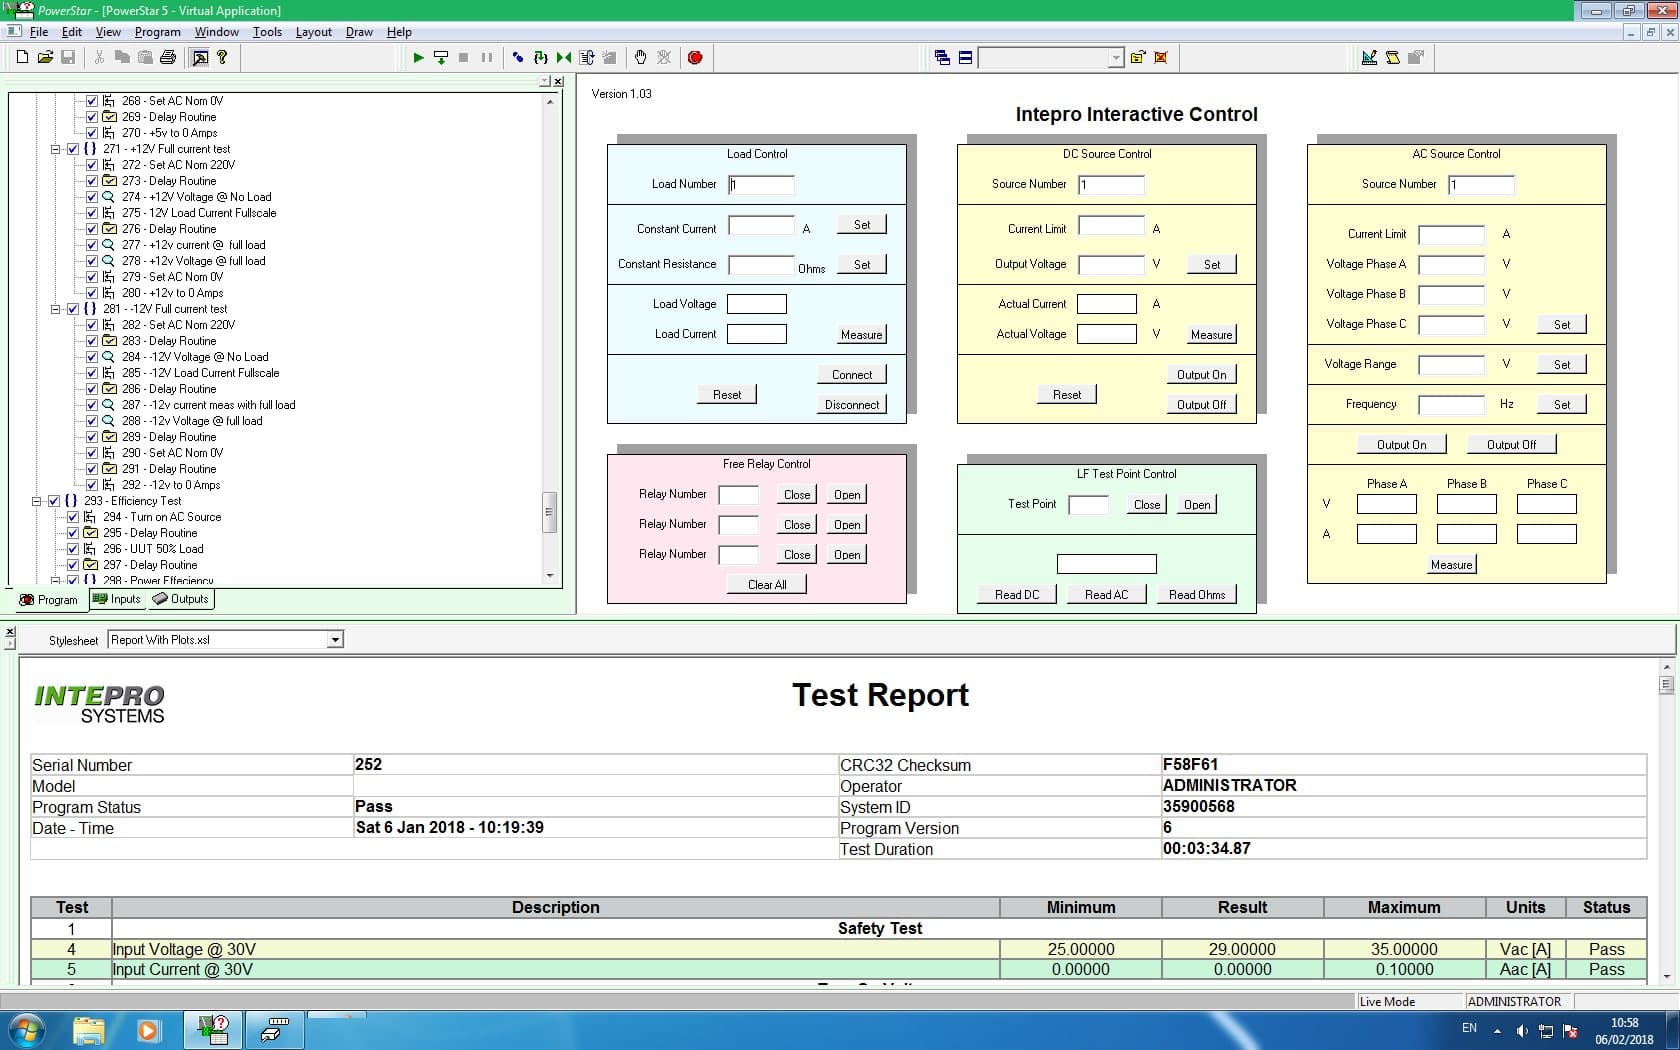Click the magnifier icon of step 274

pyautogui.click(x=109, y=197)
